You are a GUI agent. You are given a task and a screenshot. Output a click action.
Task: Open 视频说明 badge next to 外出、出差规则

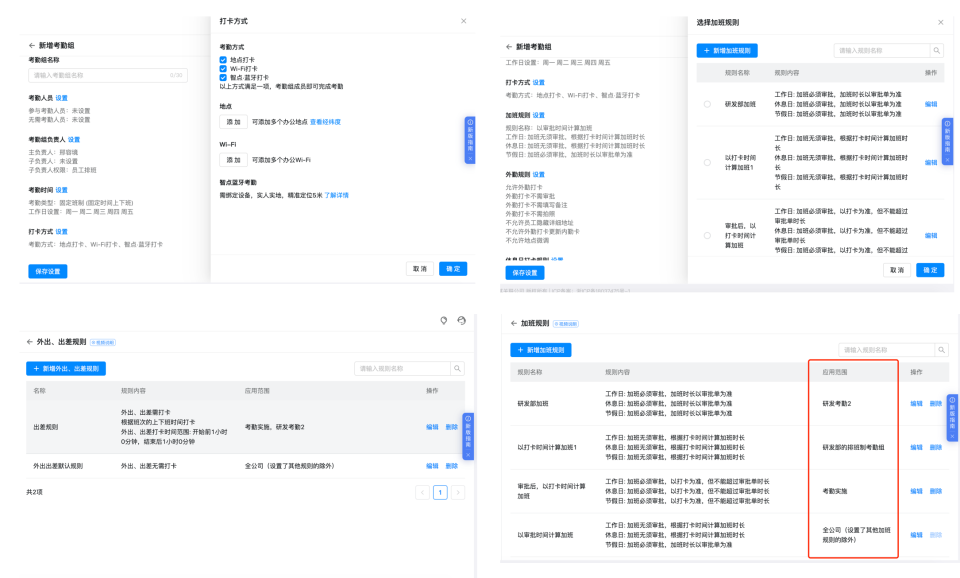[103, 342]
